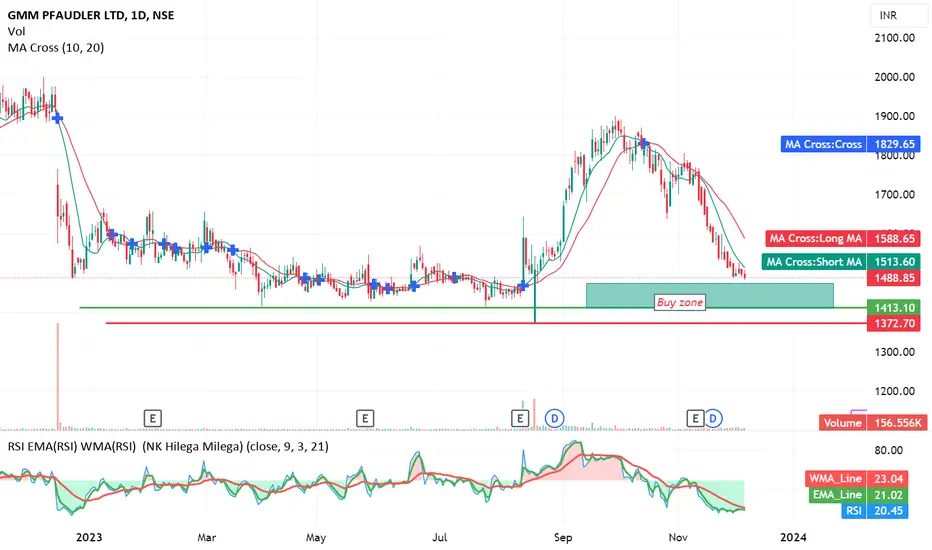Click the 2100.00 price axis value
The height and width of the screenshot is (550, 932).
coord(895,38)
